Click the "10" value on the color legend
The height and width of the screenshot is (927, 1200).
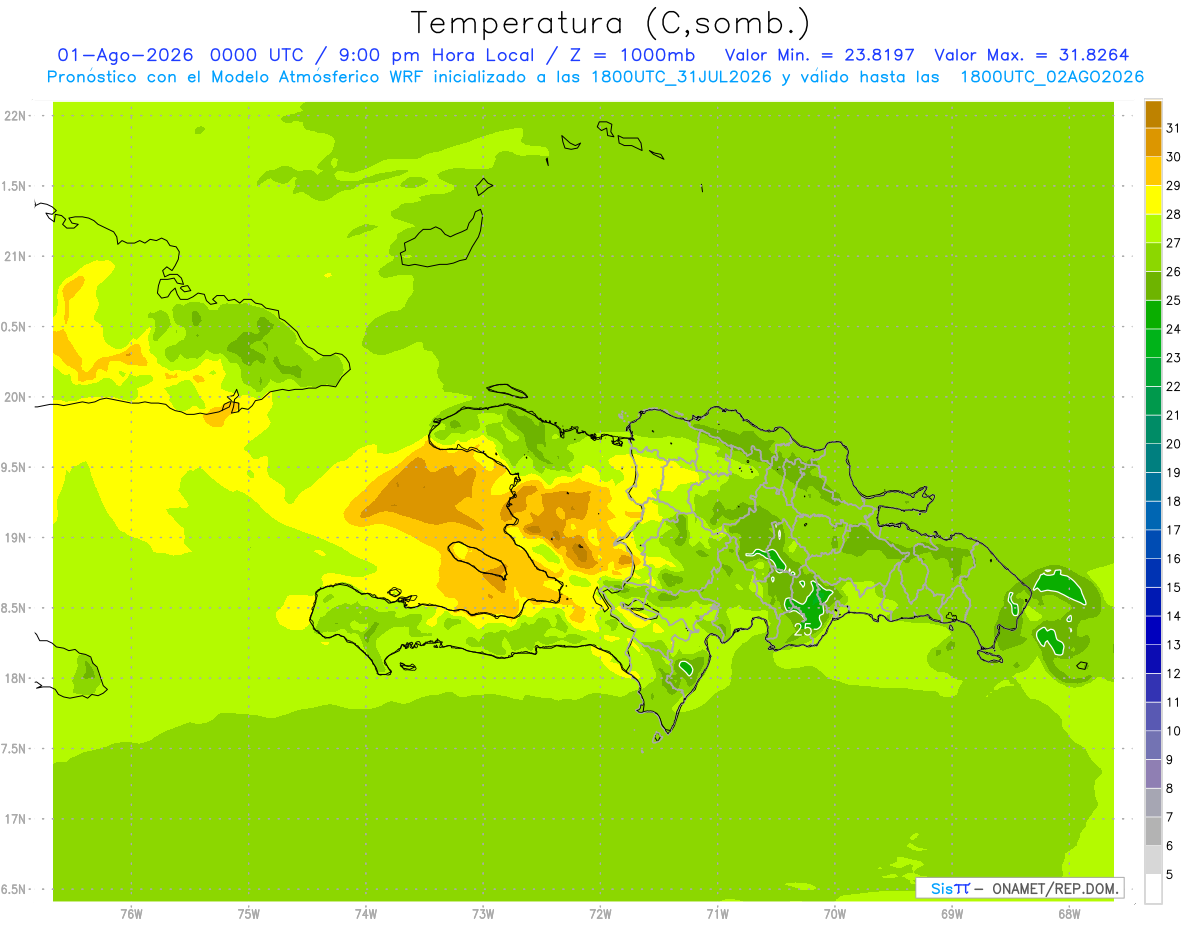tap(1173, 731)
